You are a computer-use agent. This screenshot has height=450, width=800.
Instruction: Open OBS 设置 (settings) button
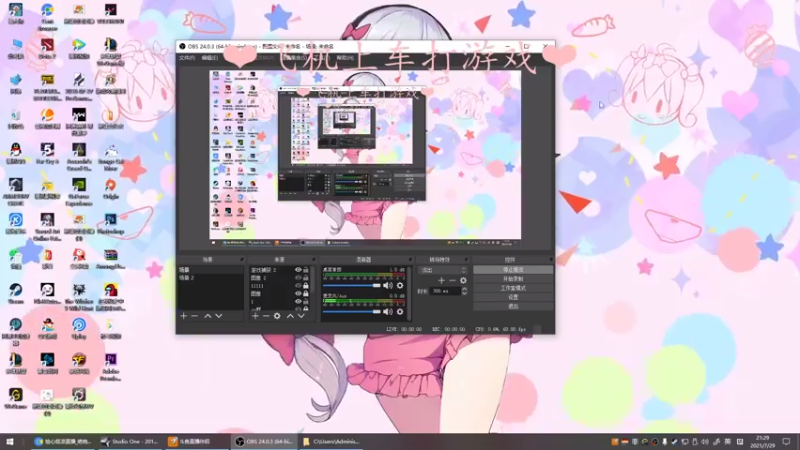(513, 297)
